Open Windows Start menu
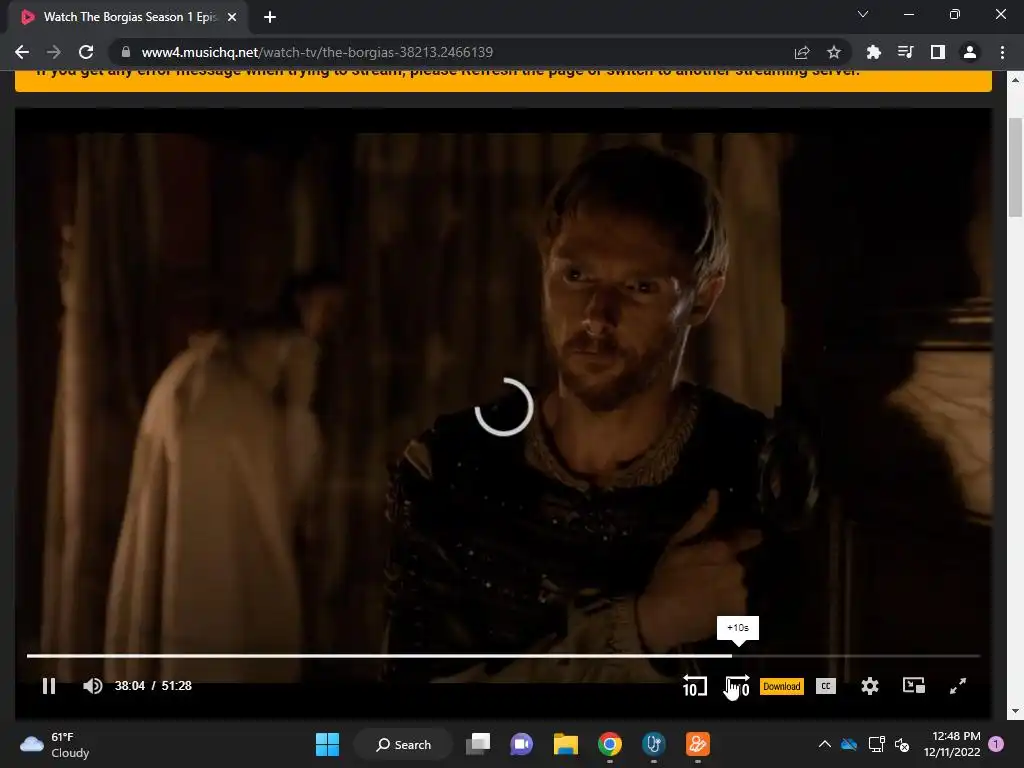The height and width of the screenshot is (768, 1024). click(x=327, y=744)
